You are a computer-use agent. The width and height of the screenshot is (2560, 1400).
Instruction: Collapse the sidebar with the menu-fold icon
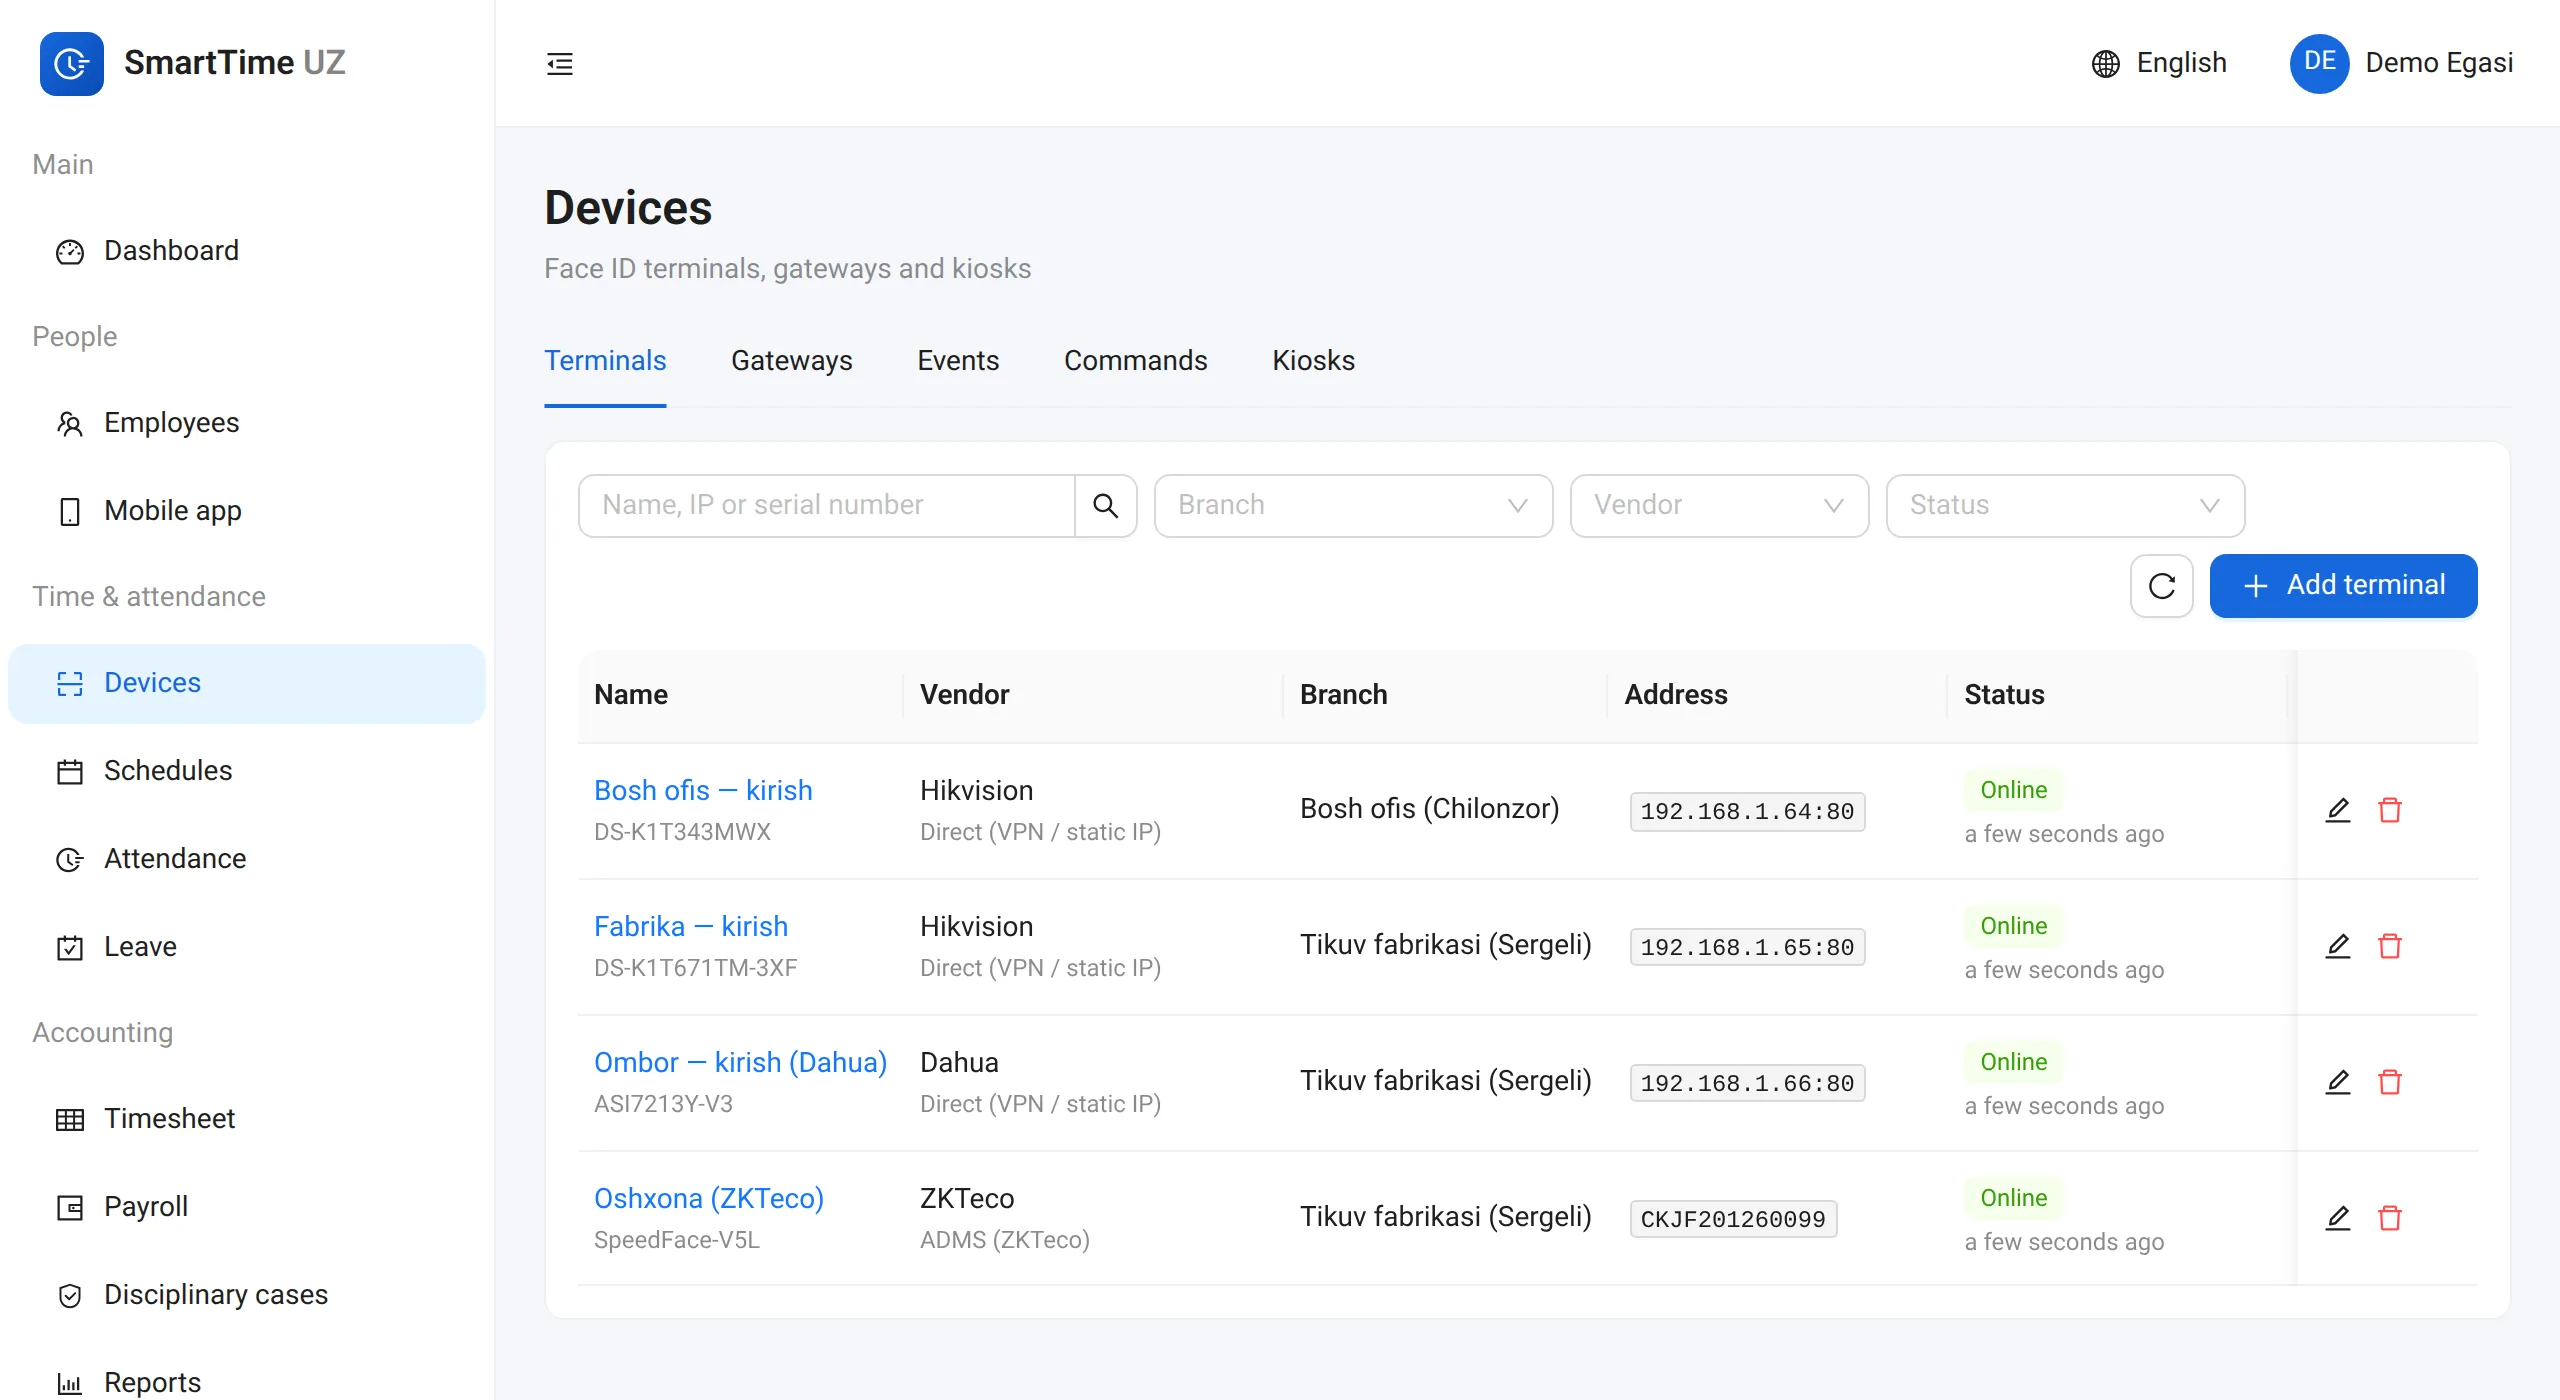pyautogui.click(x=560, y=64)
